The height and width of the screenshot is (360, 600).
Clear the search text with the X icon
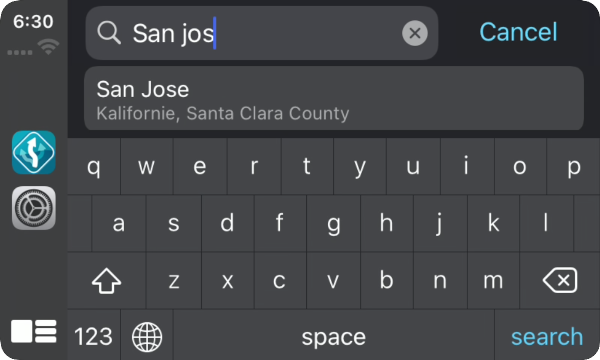pos(415,33)
